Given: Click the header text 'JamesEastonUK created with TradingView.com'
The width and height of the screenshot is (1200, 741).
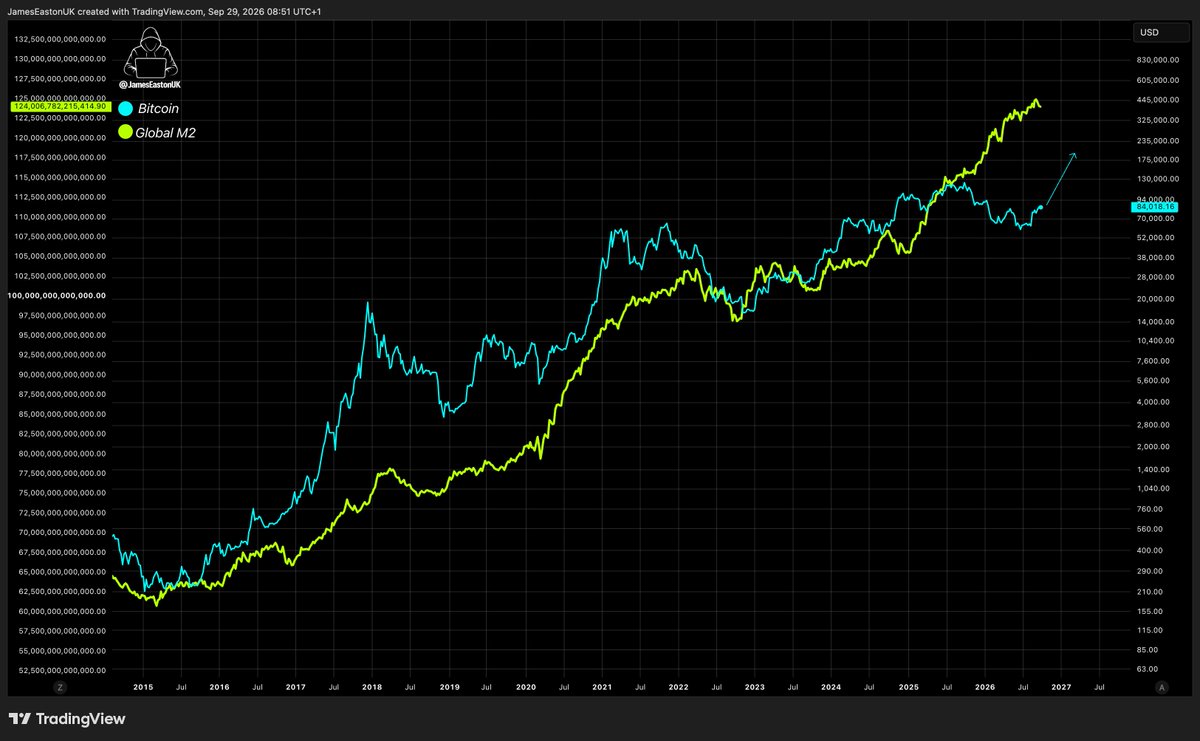Looking at the screenshot, I should pos(108,10).
